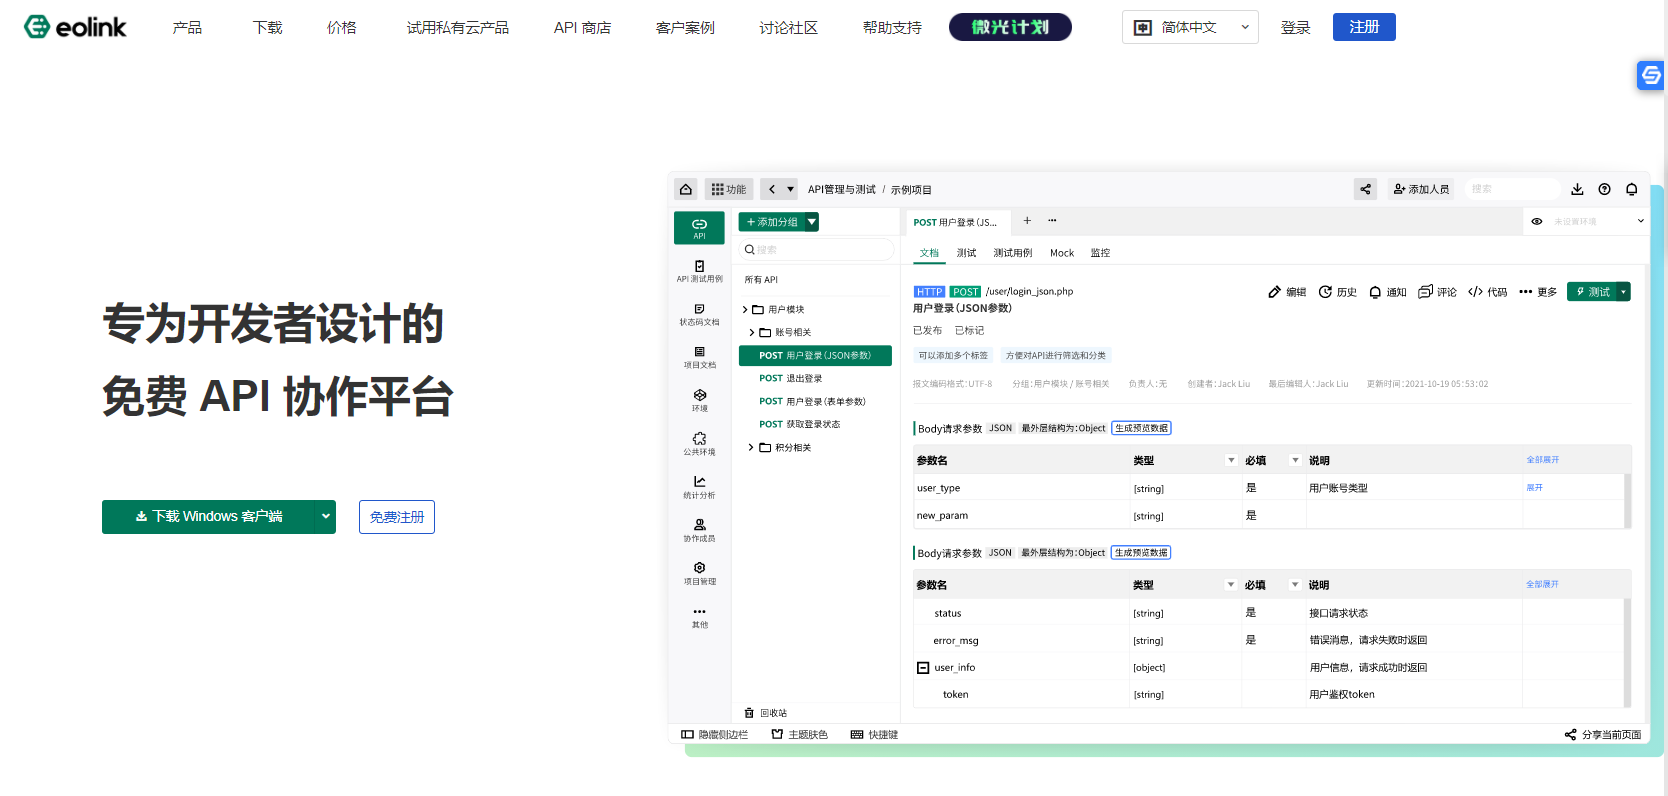Open 历史 history
Image resolution: width=1668 pixels, height=796 pixels.
1338,292
